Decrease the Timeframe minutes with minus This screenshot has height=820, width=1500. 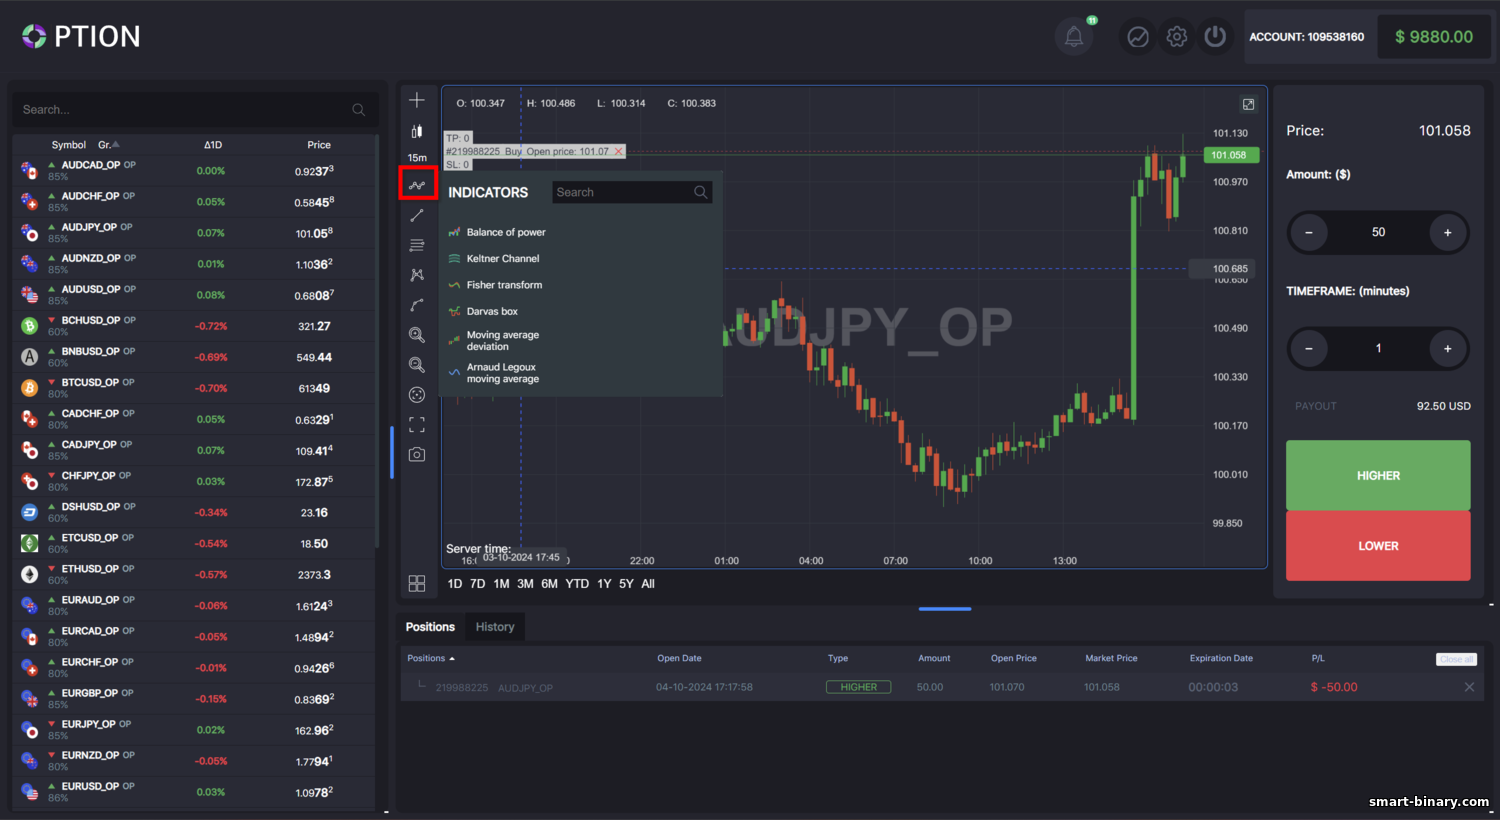(x=1308, y=349)
